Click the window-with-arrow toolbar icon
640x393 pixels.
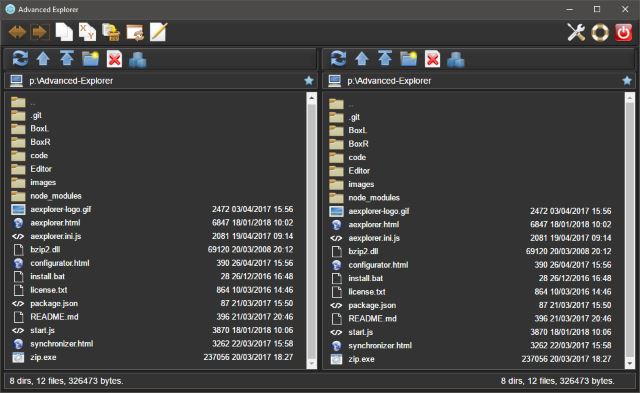tap(135, 32)
